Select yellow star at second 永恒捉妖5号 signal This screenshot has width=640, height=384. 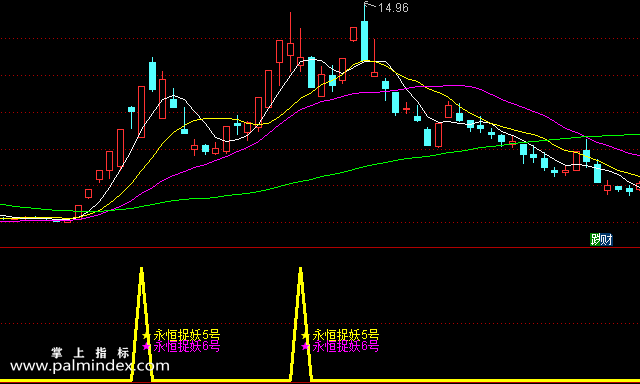coord(305,335)
